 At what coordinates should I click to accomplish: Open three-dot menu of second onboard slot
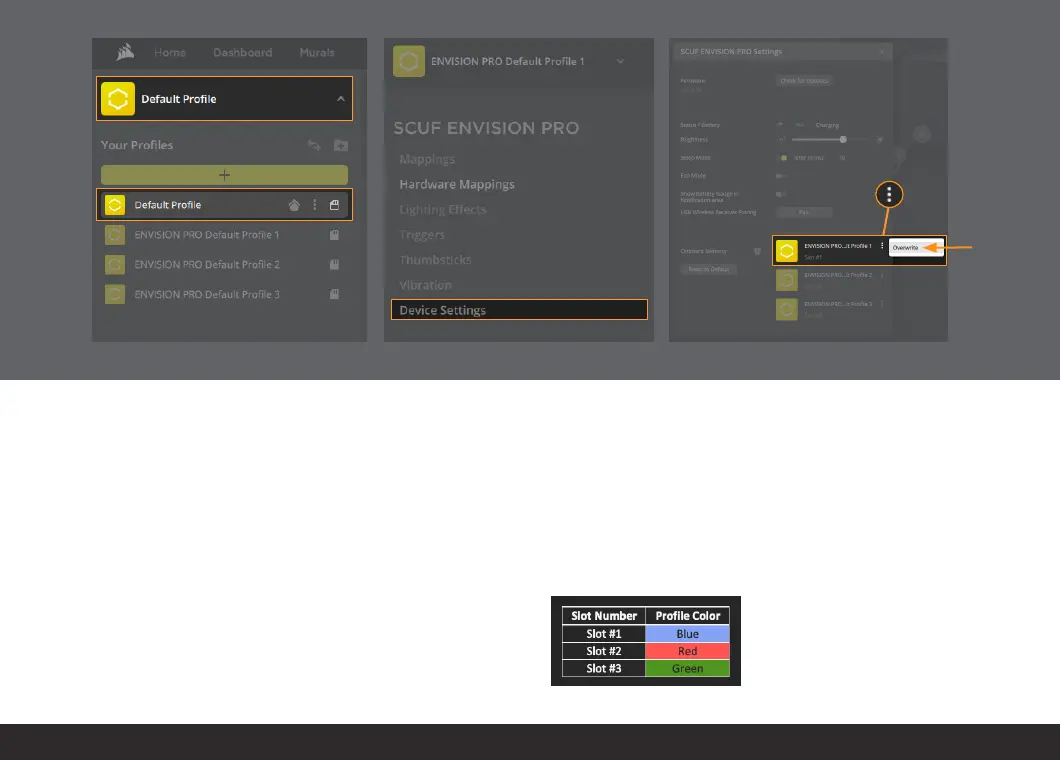pos(882,275)
